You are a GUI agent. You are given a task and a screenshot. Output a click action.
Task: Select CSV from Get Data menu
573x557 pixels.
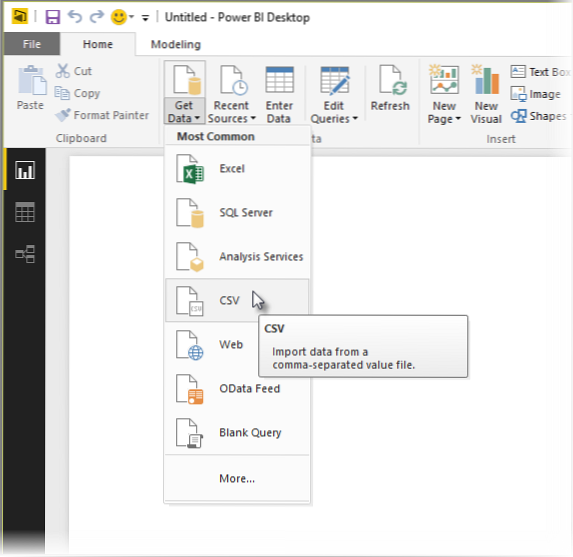[x=237, y=300]
